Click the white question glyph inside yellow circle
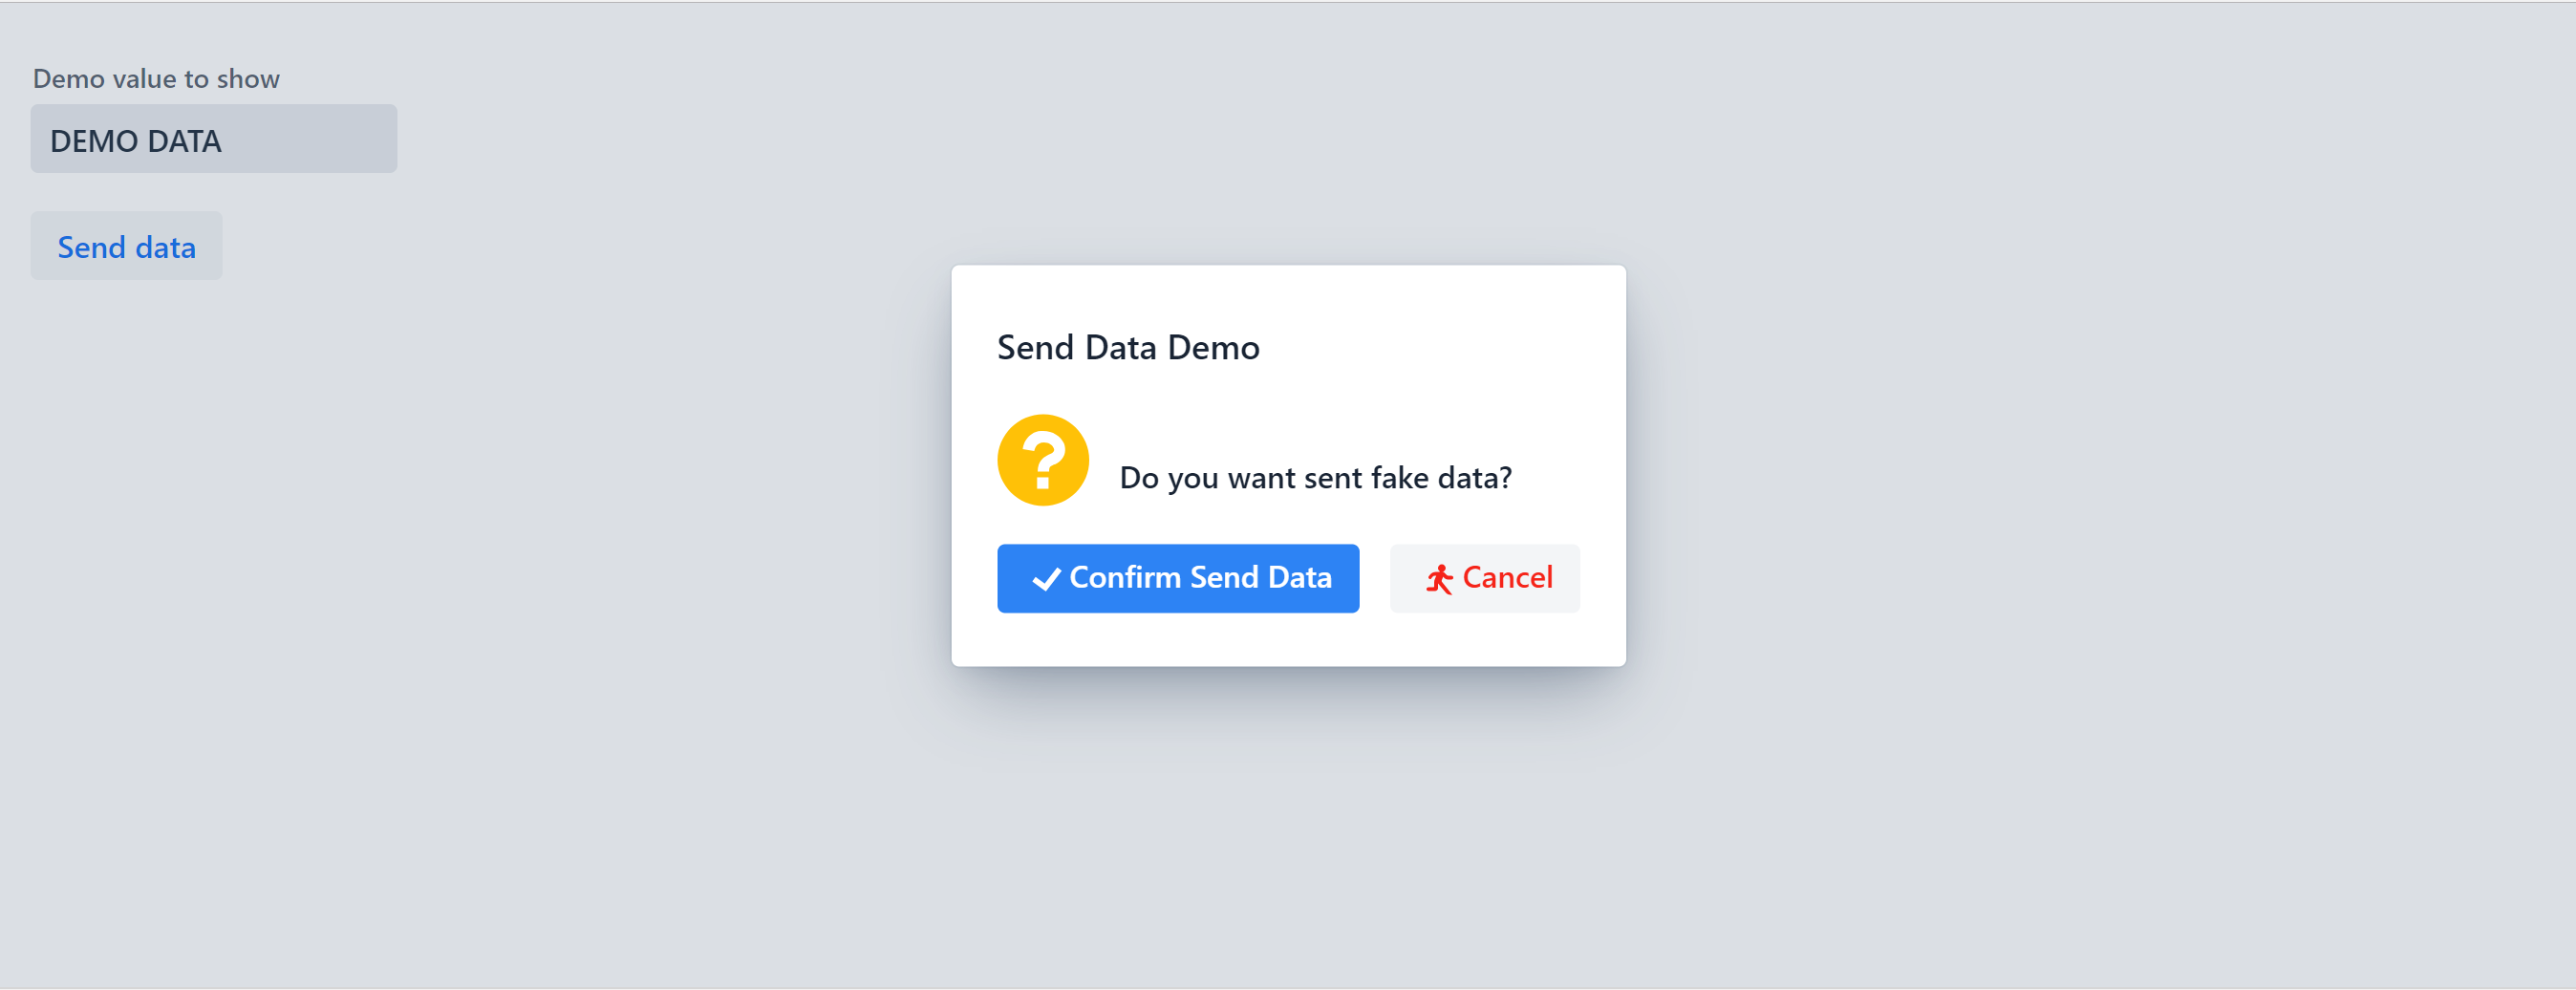This screenshot has height=990, width=2576. pos(1043,460)
